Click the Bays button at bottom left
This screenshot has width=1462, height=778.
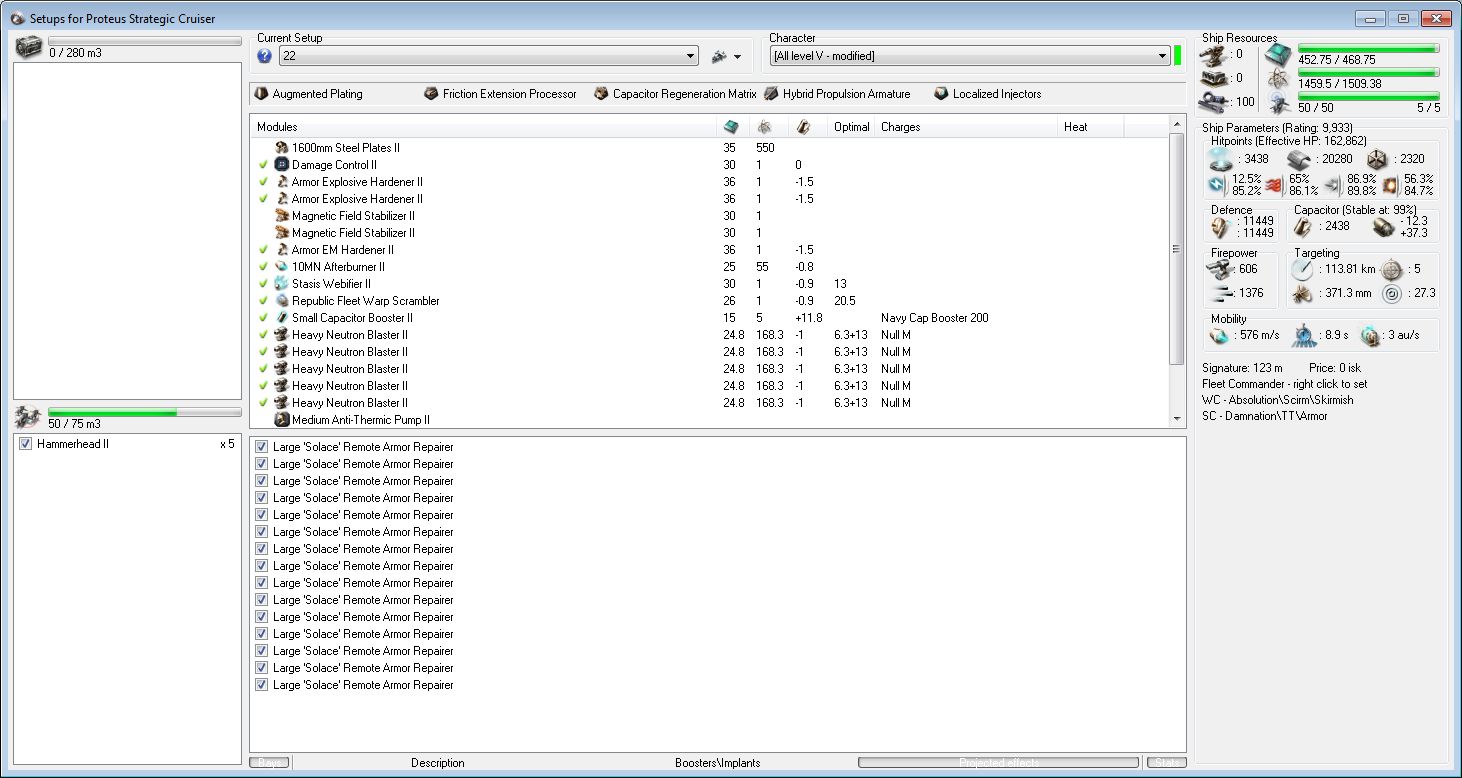269,763
